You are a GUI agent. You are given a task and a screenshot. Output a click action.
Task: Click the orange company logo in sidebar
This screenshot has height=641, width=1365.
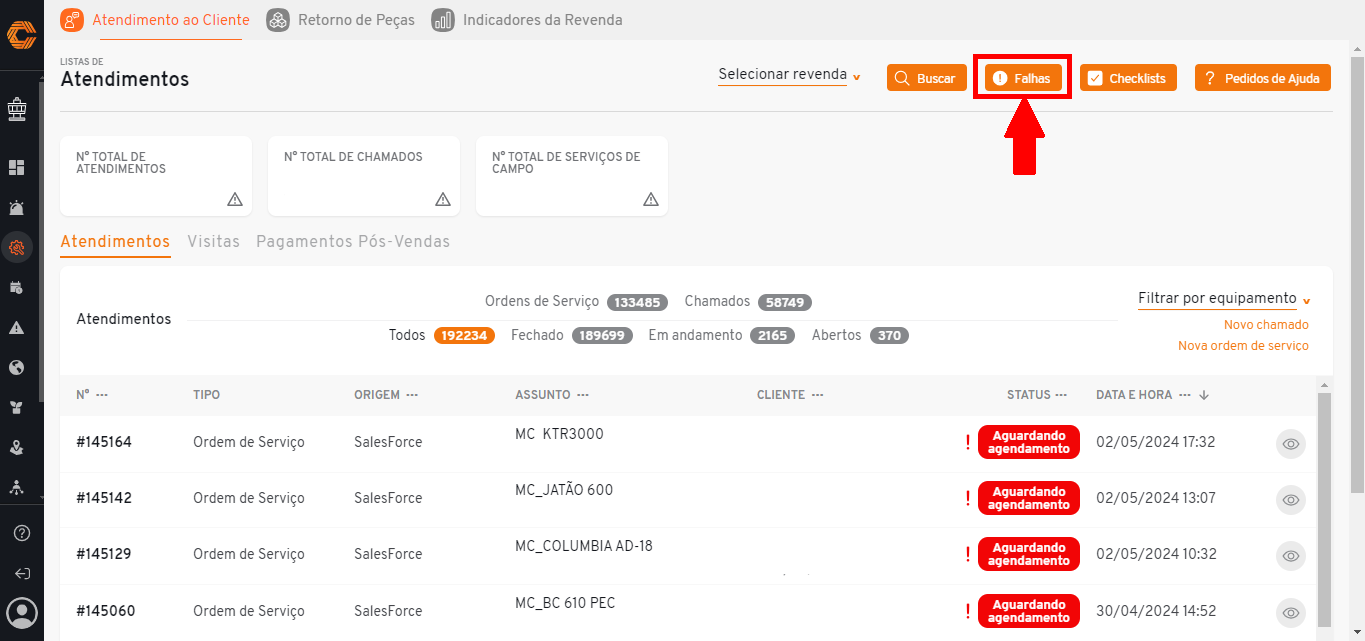tap(21, 35)
